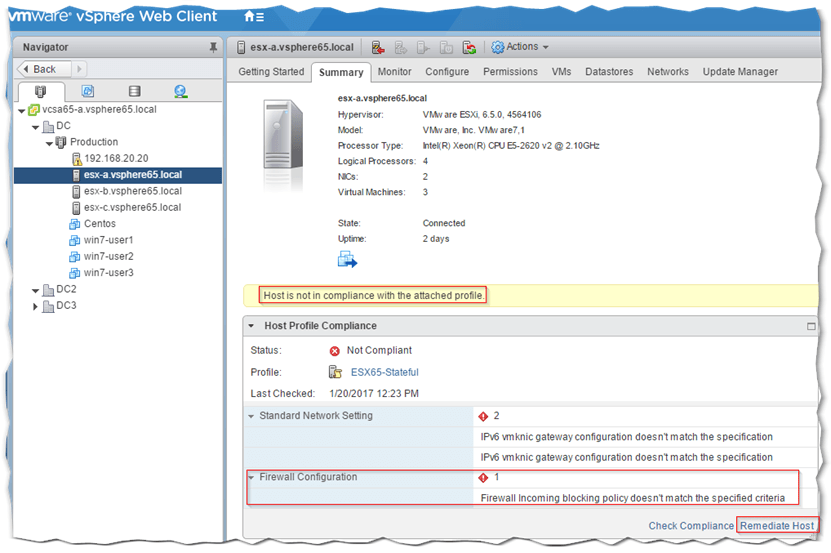This screenshot has width=831, height=553.
Task: Click host icon beside esx-b.vsphere65.local
Action: [x=76, y=191]
